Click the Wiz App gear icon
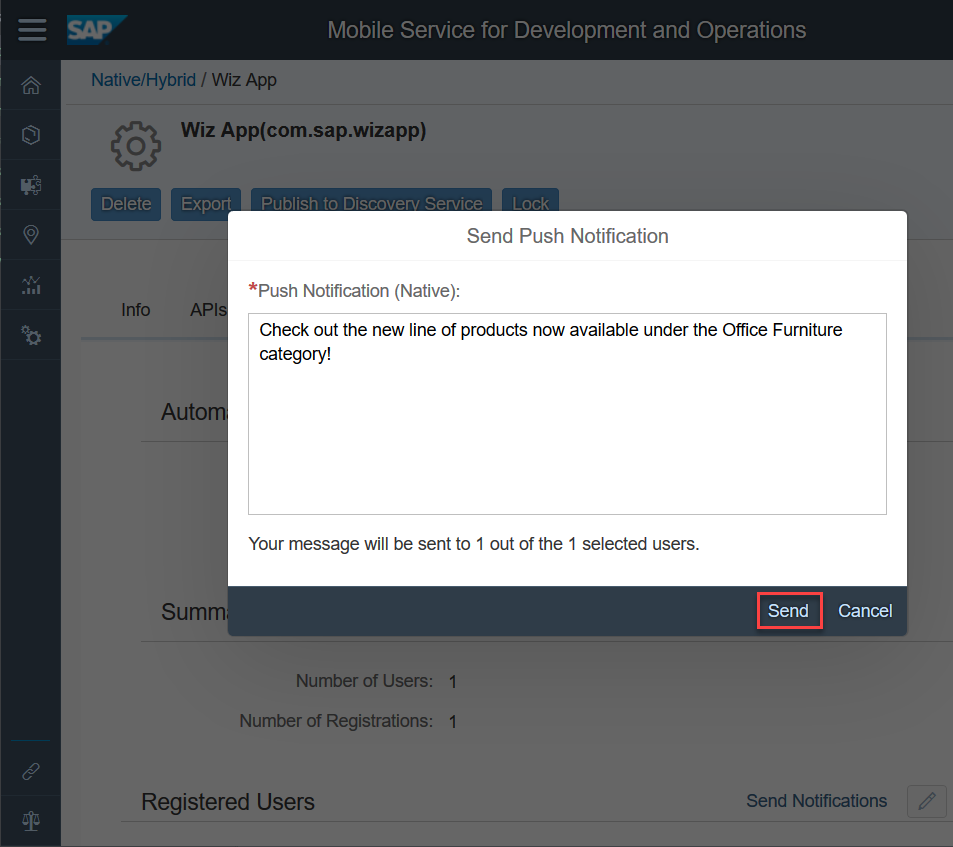Screen dimensions: 953x847 pos(135,146)
